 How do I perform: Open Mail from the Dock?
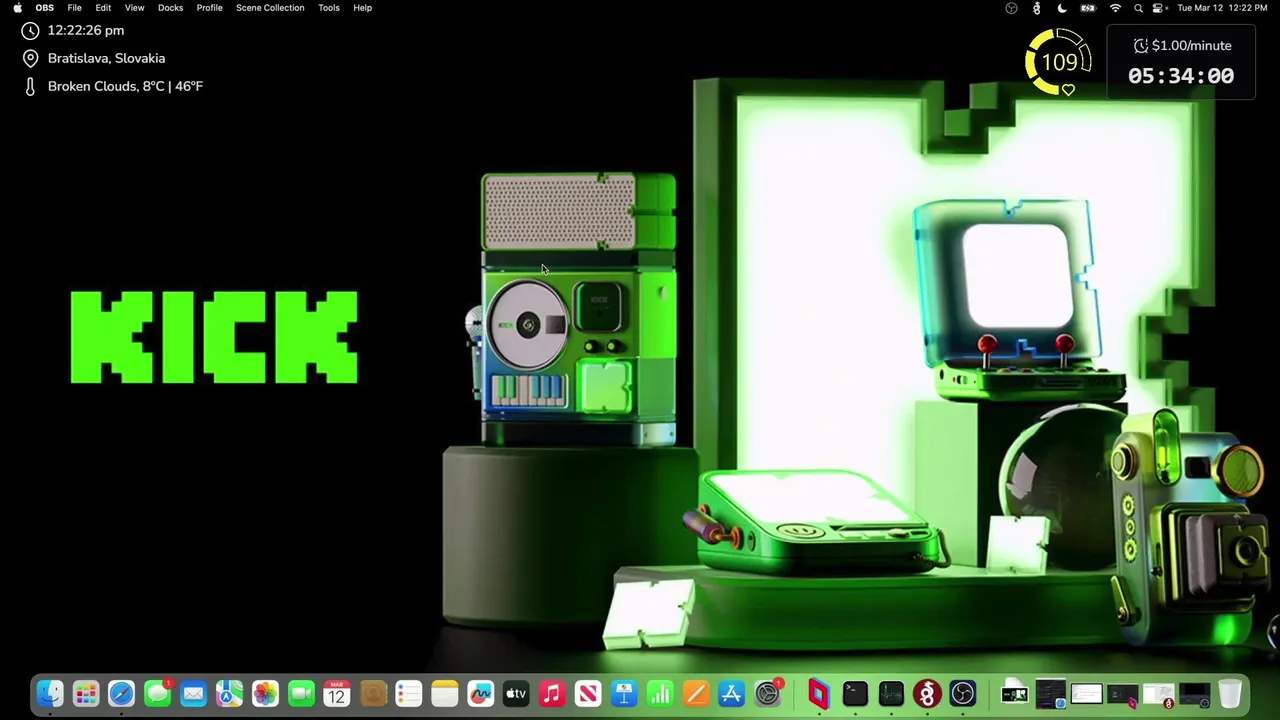(193, 693)
